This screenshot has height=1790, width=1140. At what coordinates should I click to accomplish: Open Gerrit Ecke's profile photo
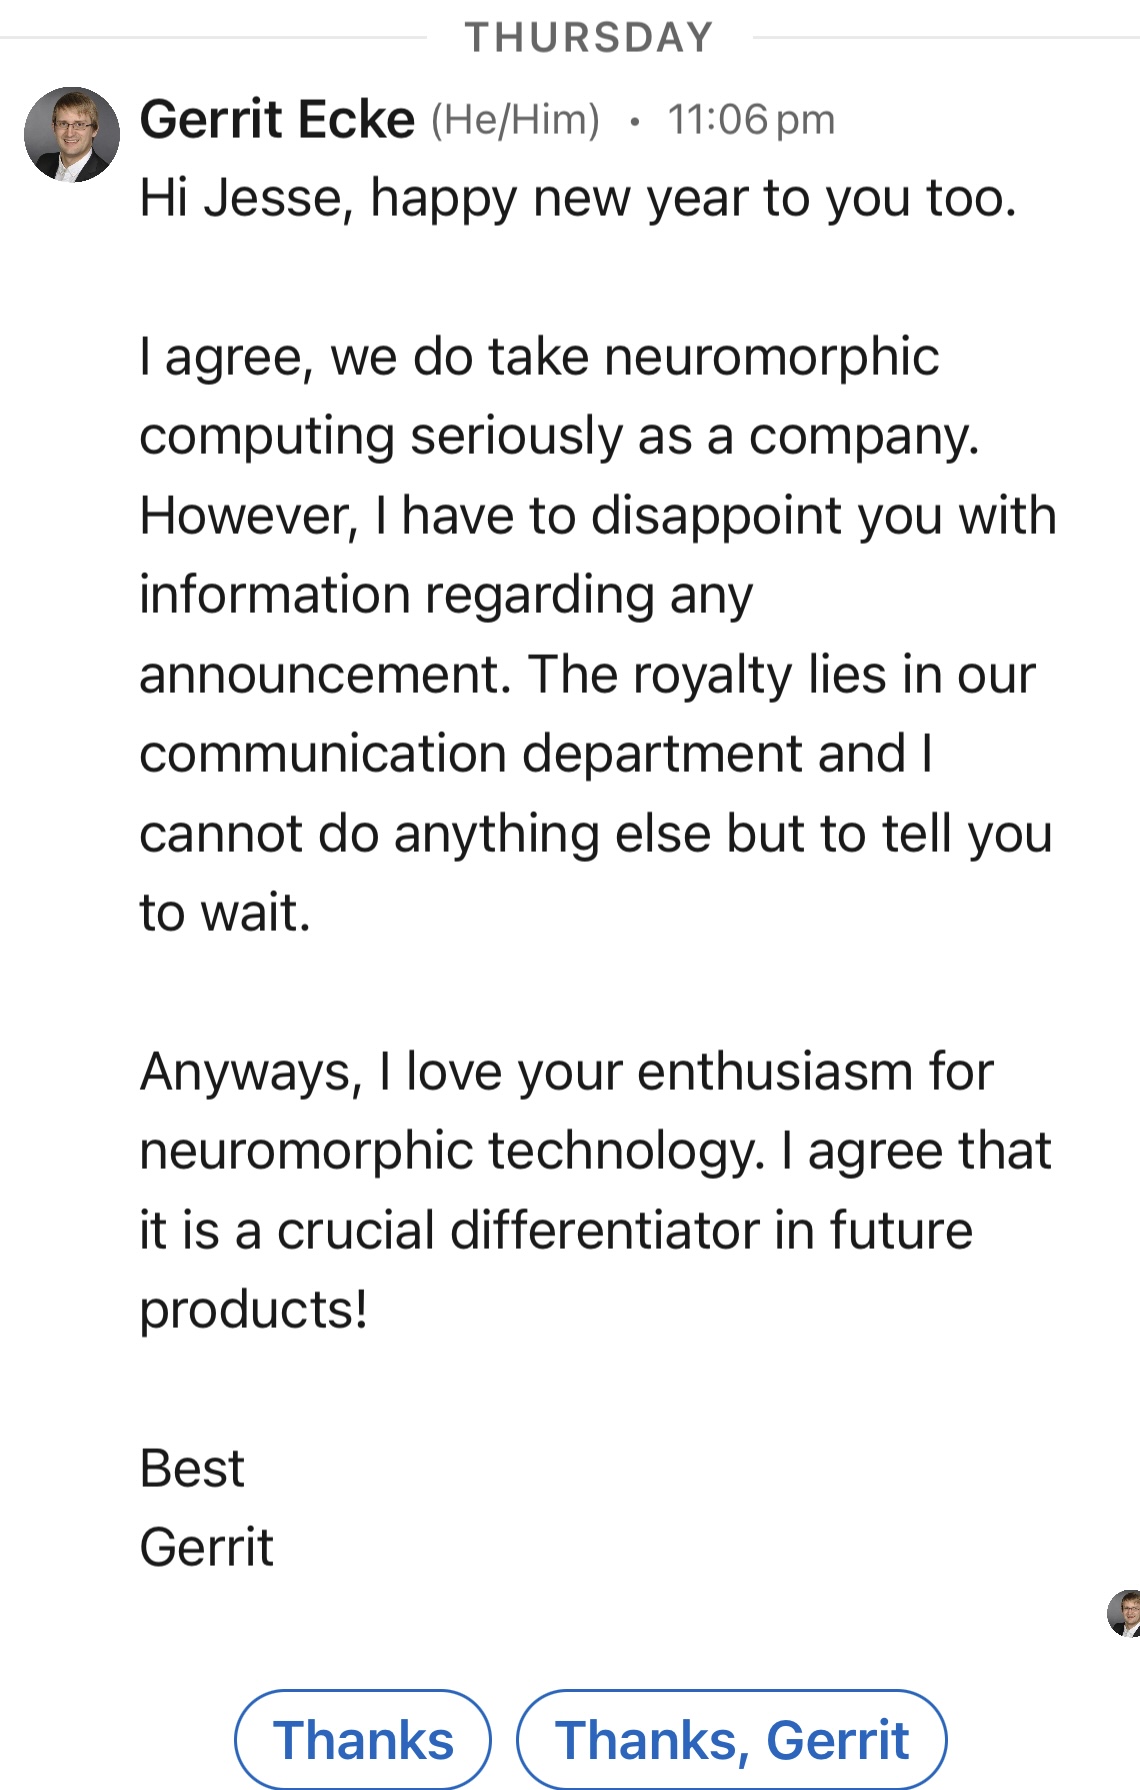tap(72, 135)
